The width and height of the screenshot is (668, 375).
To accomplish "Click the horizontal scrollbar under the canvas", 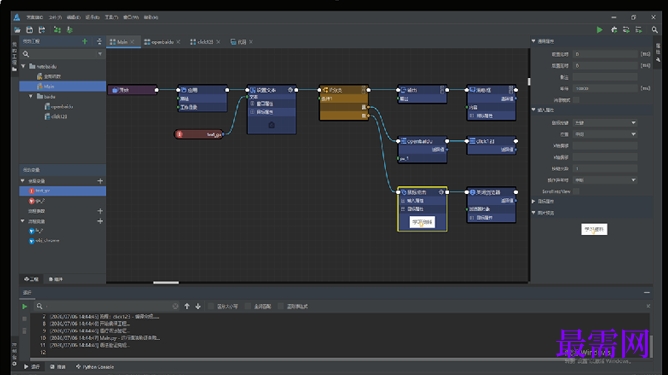I will (x=166, y=282).
